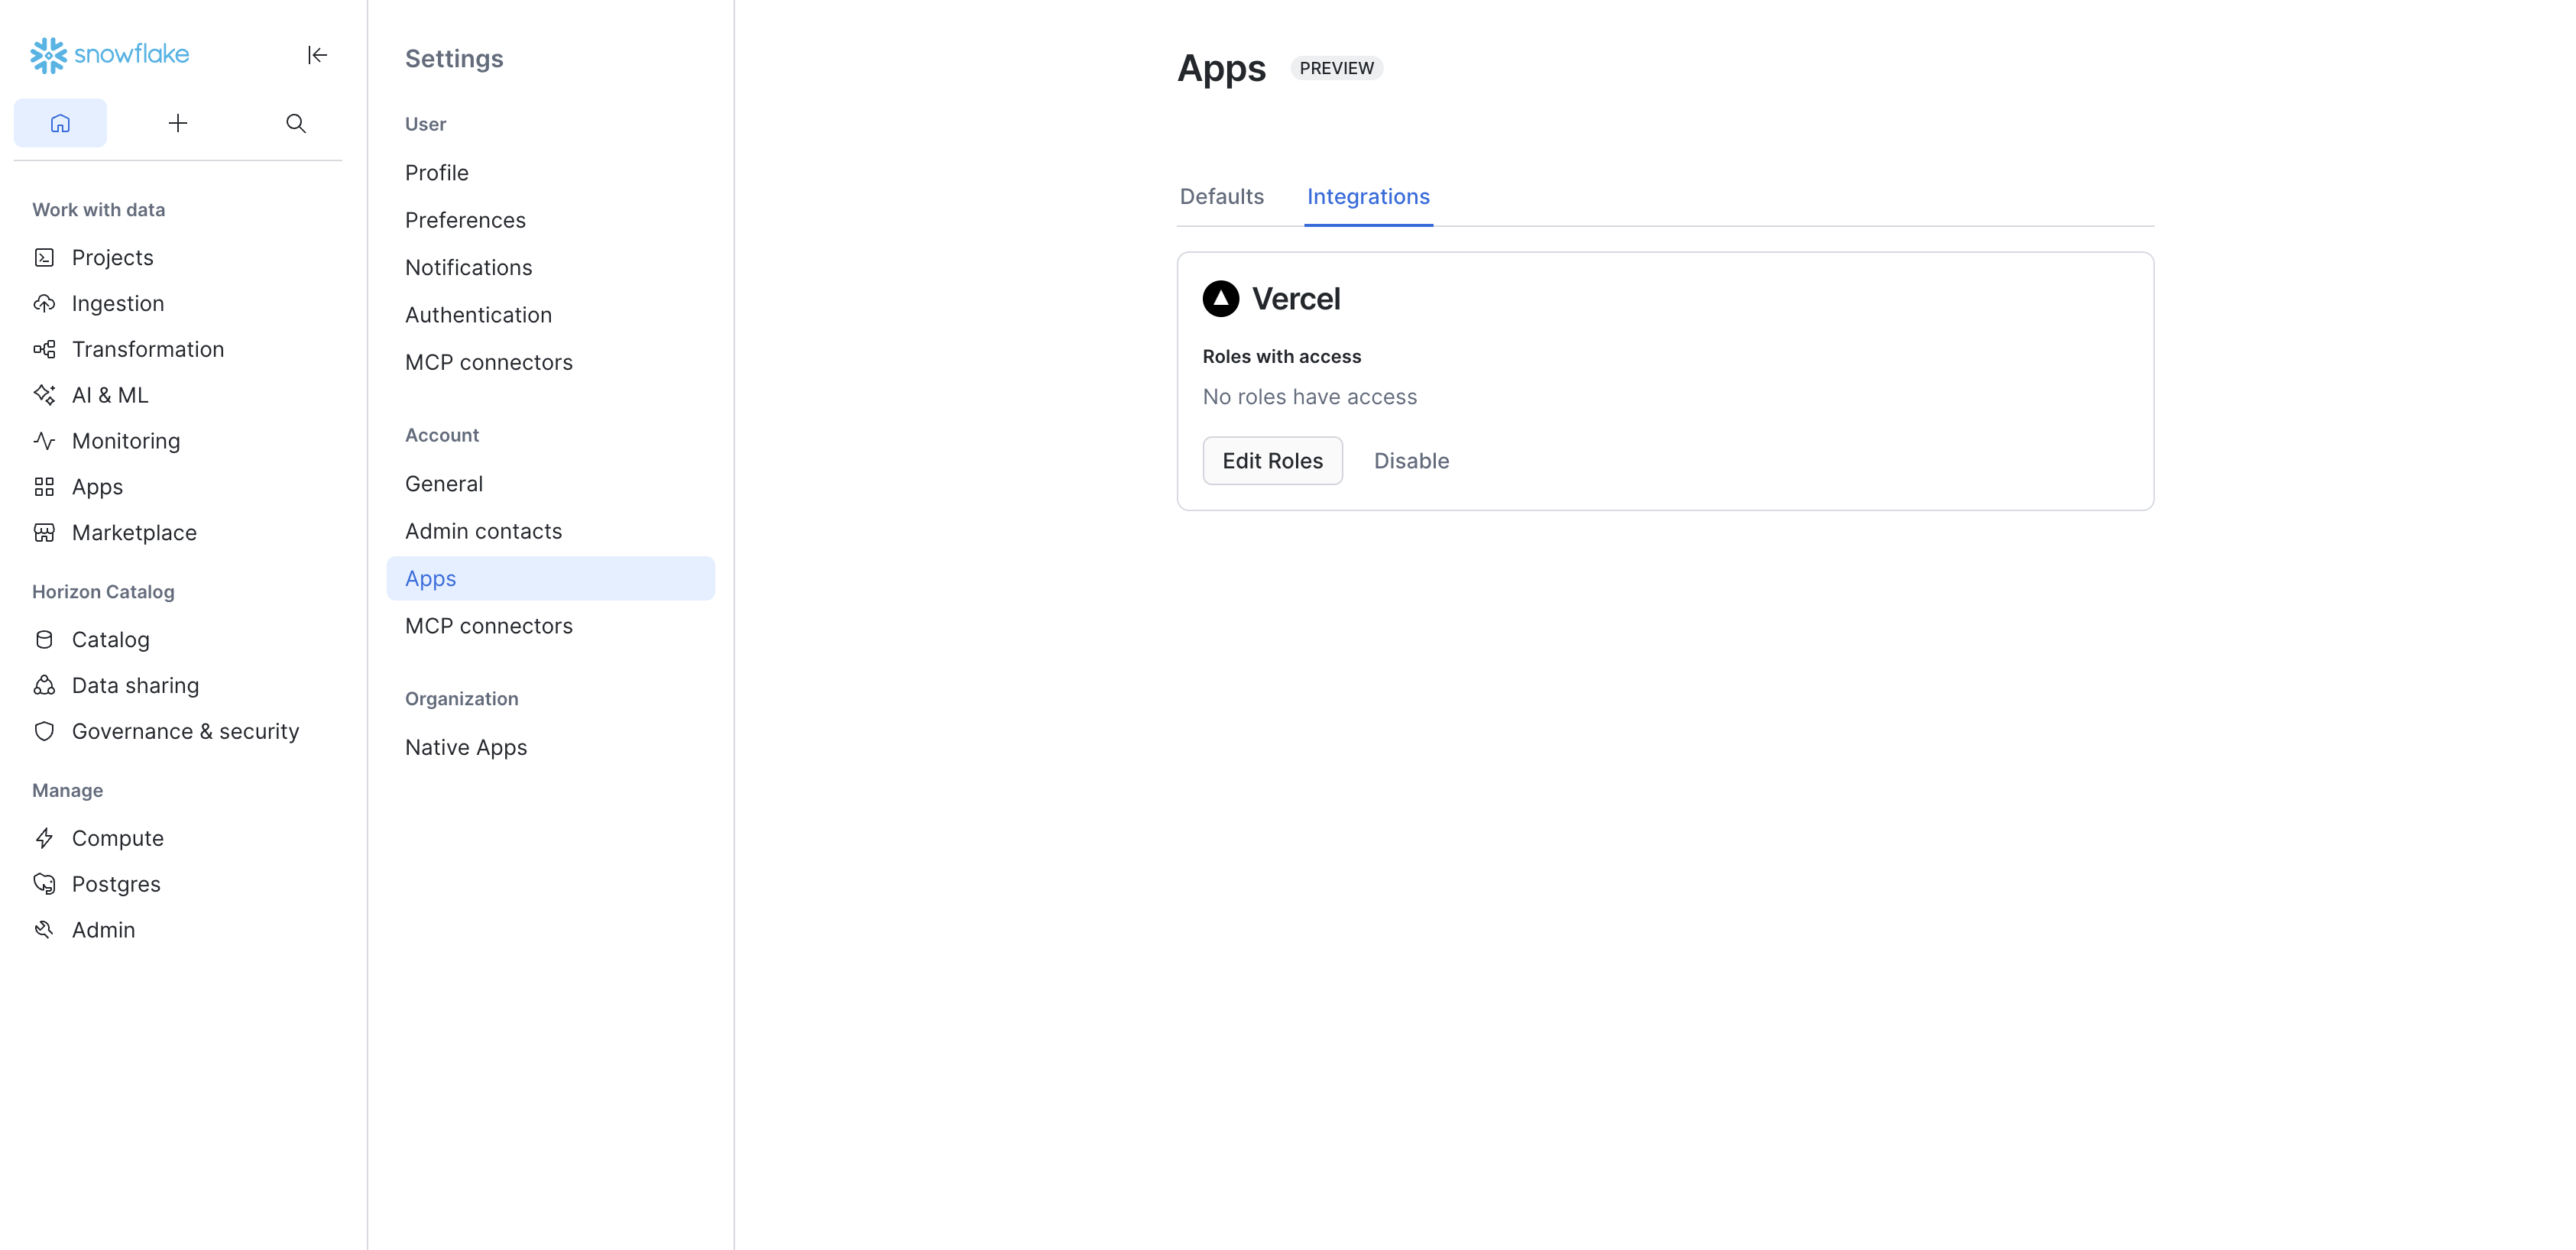Open the Home icon button
The image size is (2576, 1250).
point(60,123)
